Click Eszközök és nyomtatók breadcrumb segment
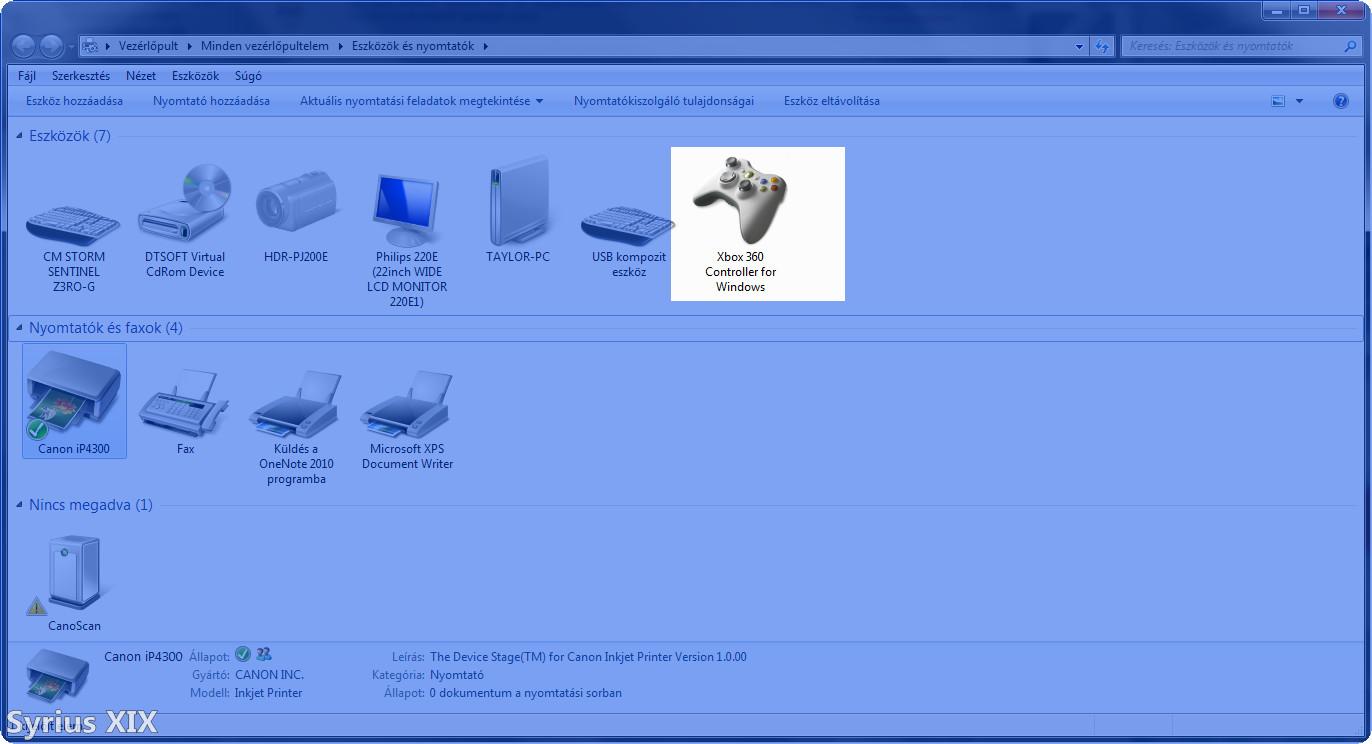 point(414,46)
